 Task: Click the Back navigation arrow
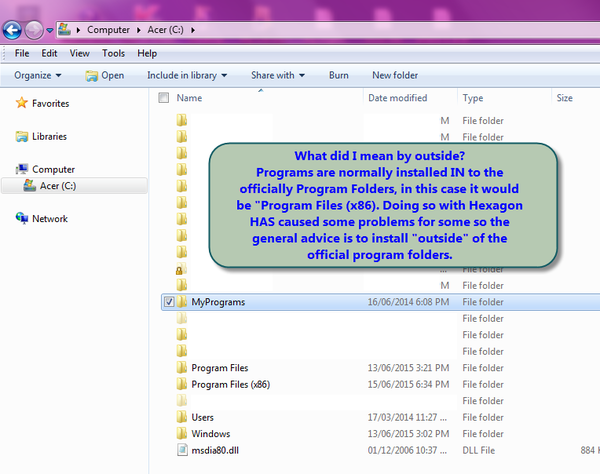(12, 30)
